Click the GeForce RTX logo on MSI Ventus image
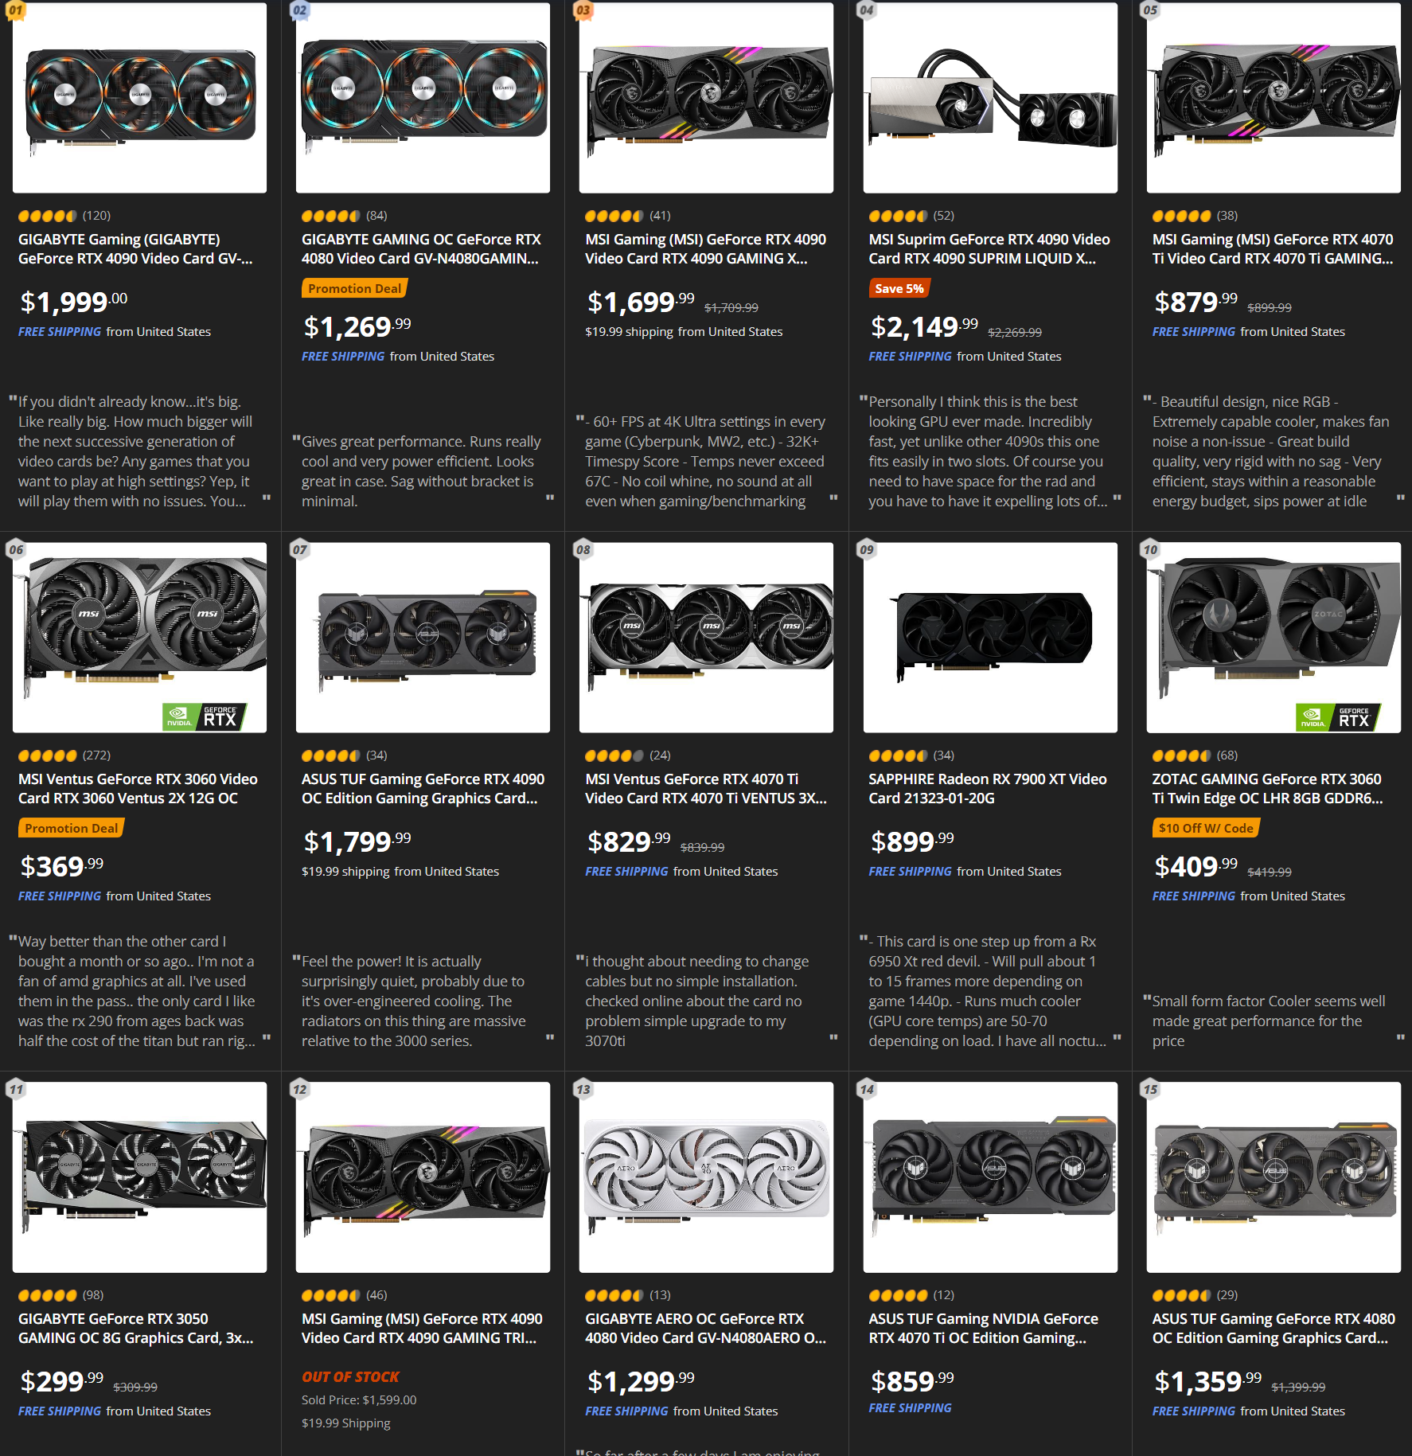The height and width of the screenshot is (1456, 1412). coord(205,717)
